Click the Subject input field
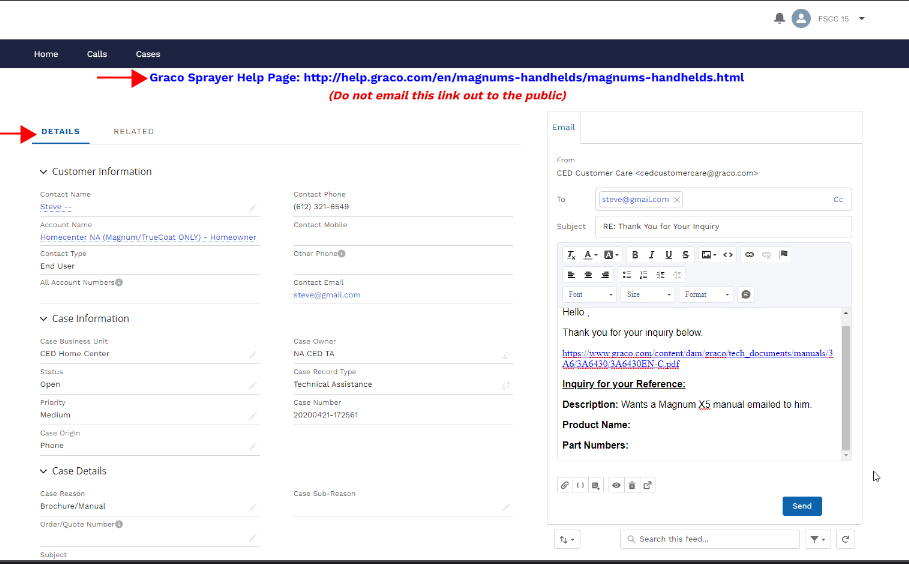The width and height of the screenshot is (909, 564). 723,227
